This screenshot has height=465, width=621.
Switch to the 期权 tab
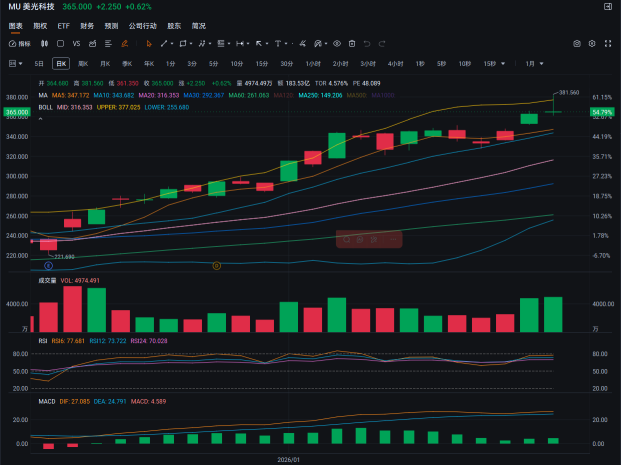[40, 26]
